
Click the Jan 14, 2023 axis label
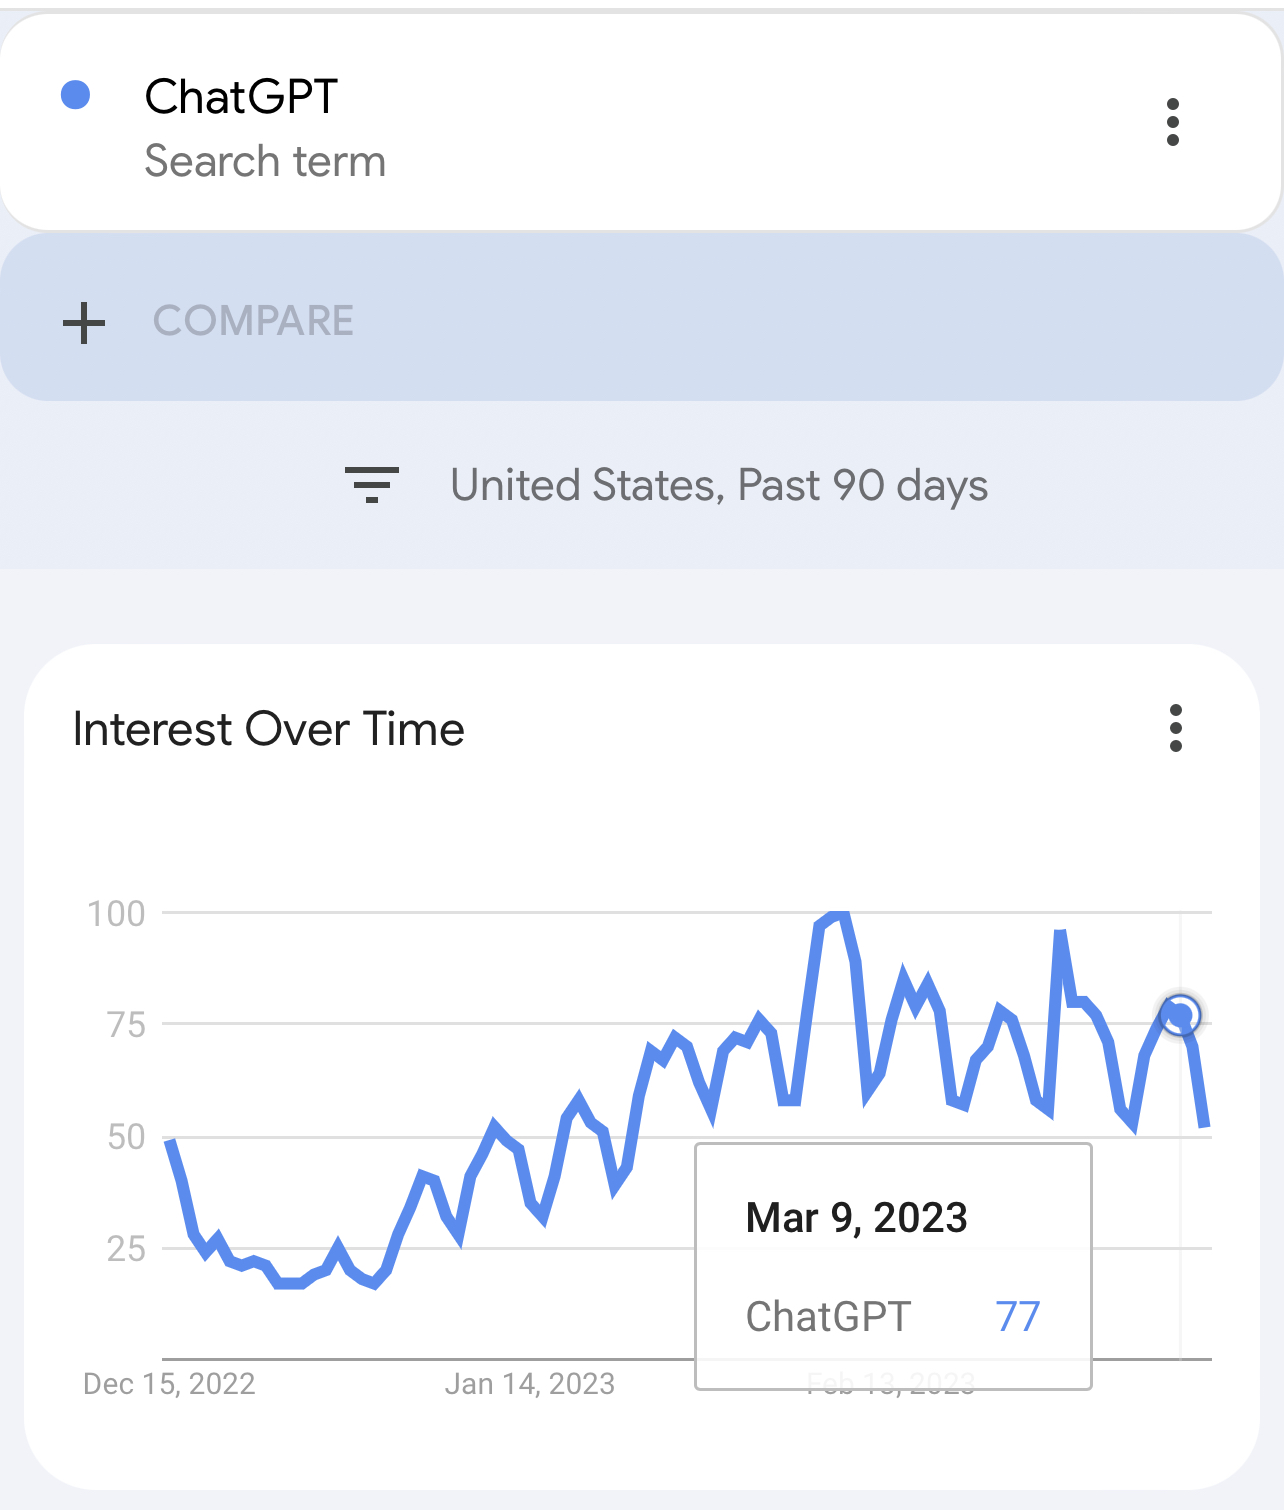(530, 1384)
